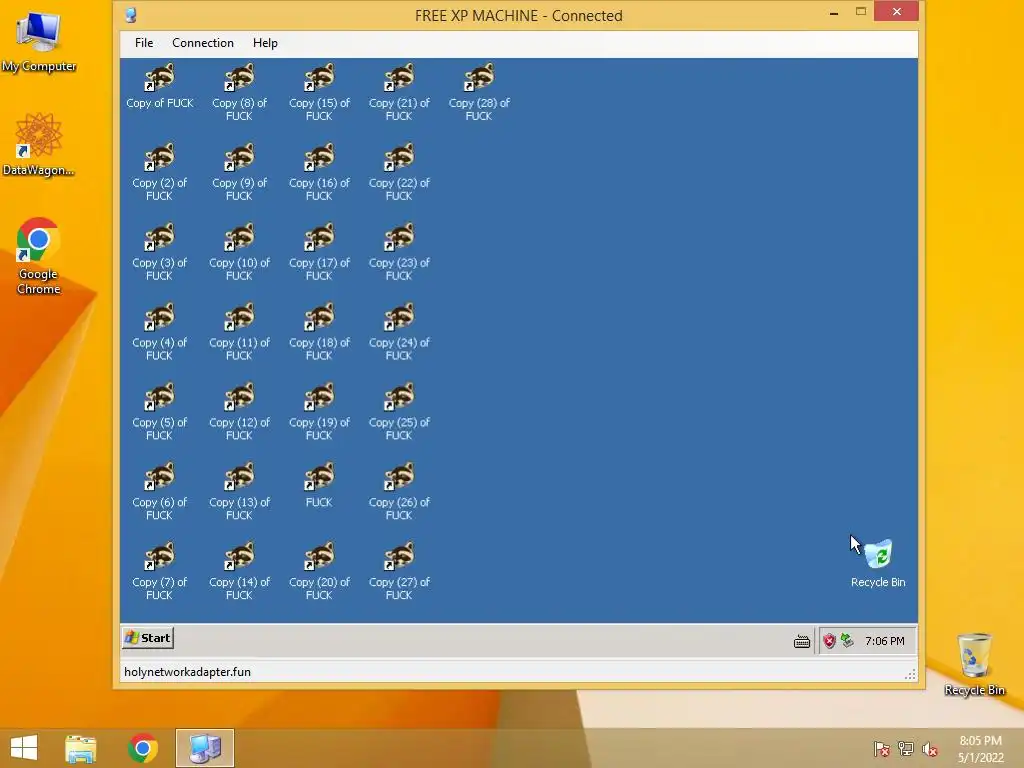This screenshot has width=1024, height=768.
Task: Select the 'Copy (13) of FUCK' shortcut
Action: click(240, 492)
